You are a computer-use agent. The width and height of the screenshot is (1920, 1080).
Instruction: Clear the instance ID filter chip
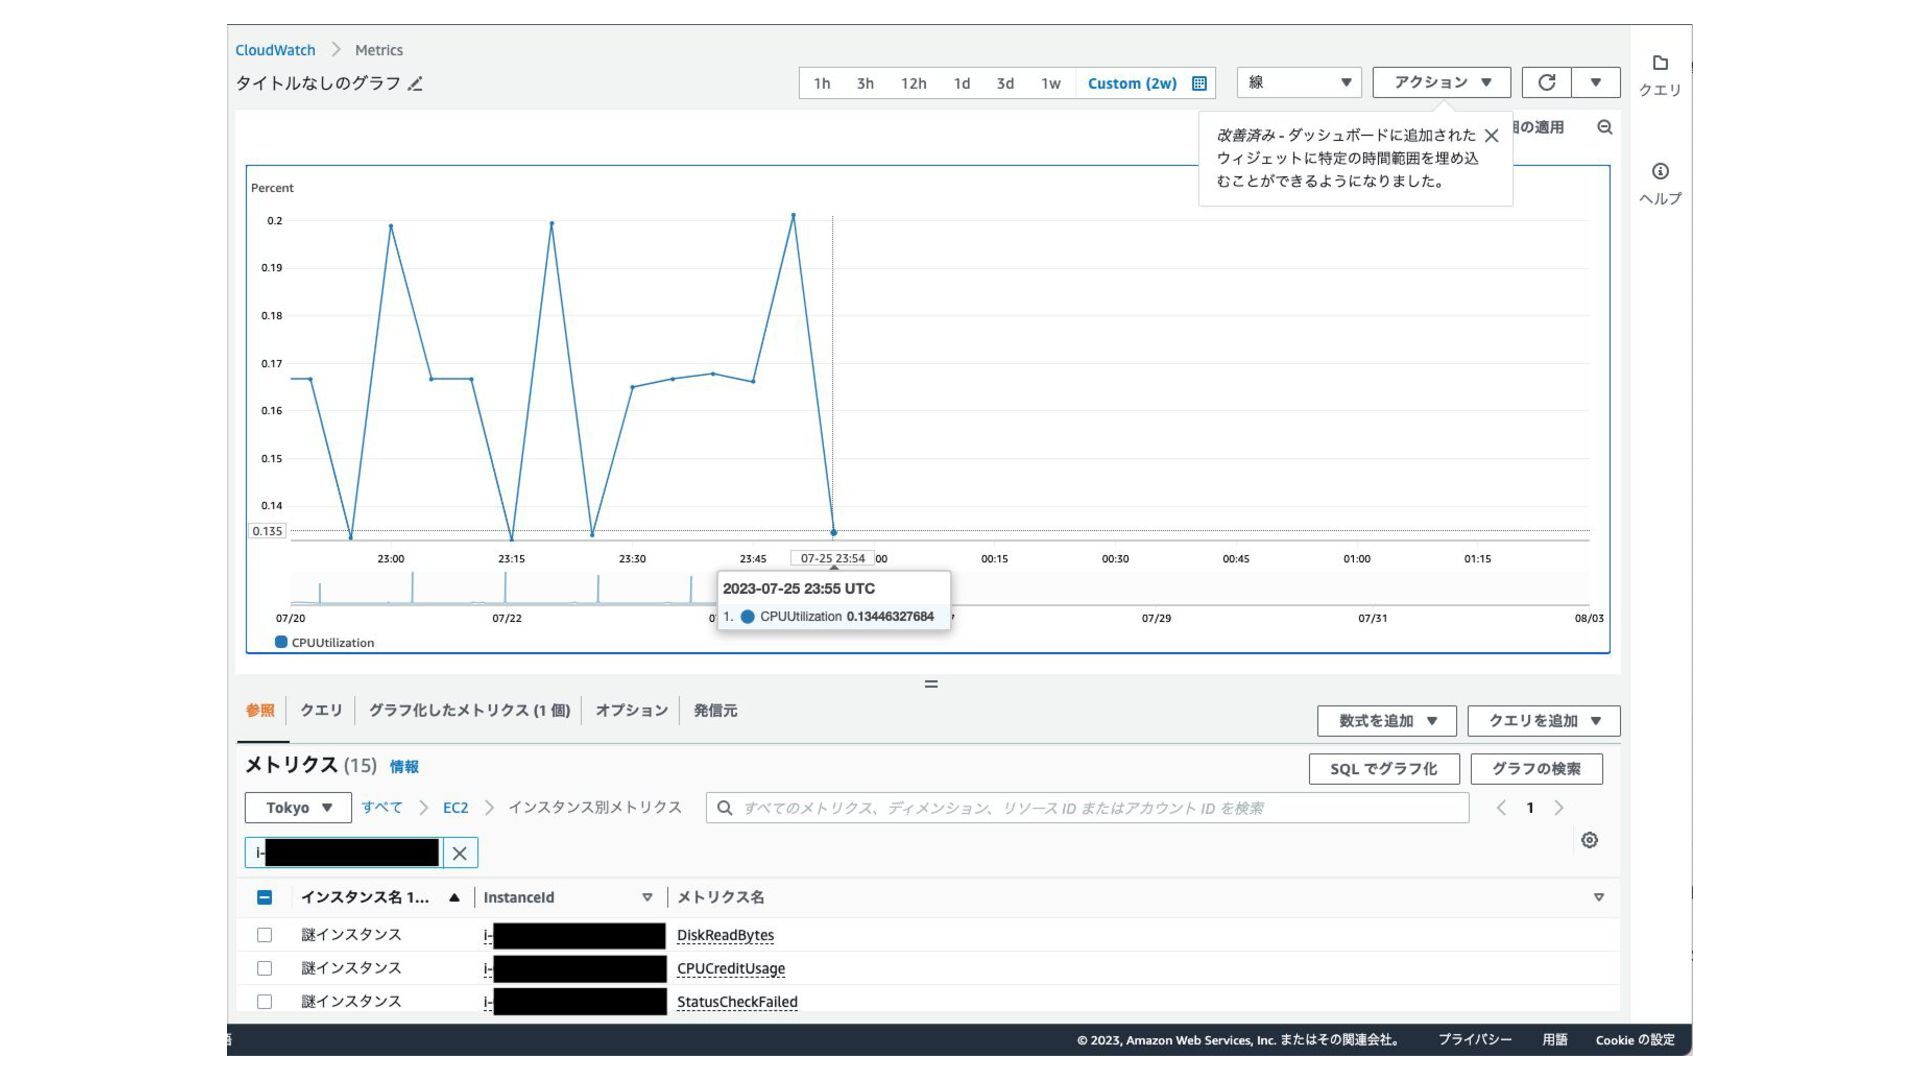460,853
